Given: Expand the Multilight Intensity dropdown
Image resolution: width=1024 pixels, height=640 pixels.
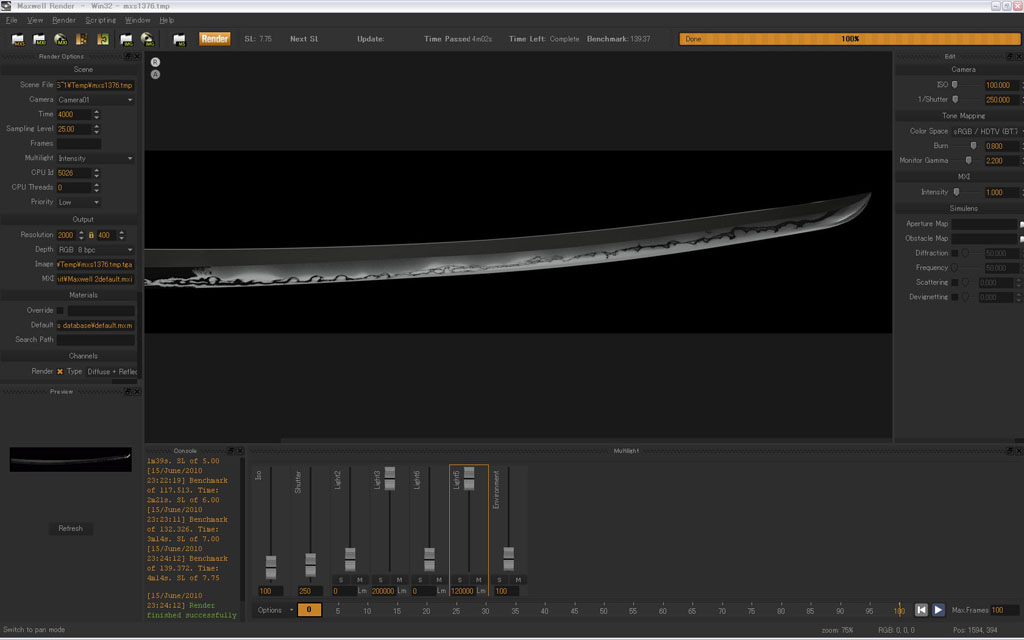Looking at the screenshot, I should click(95, 158).
